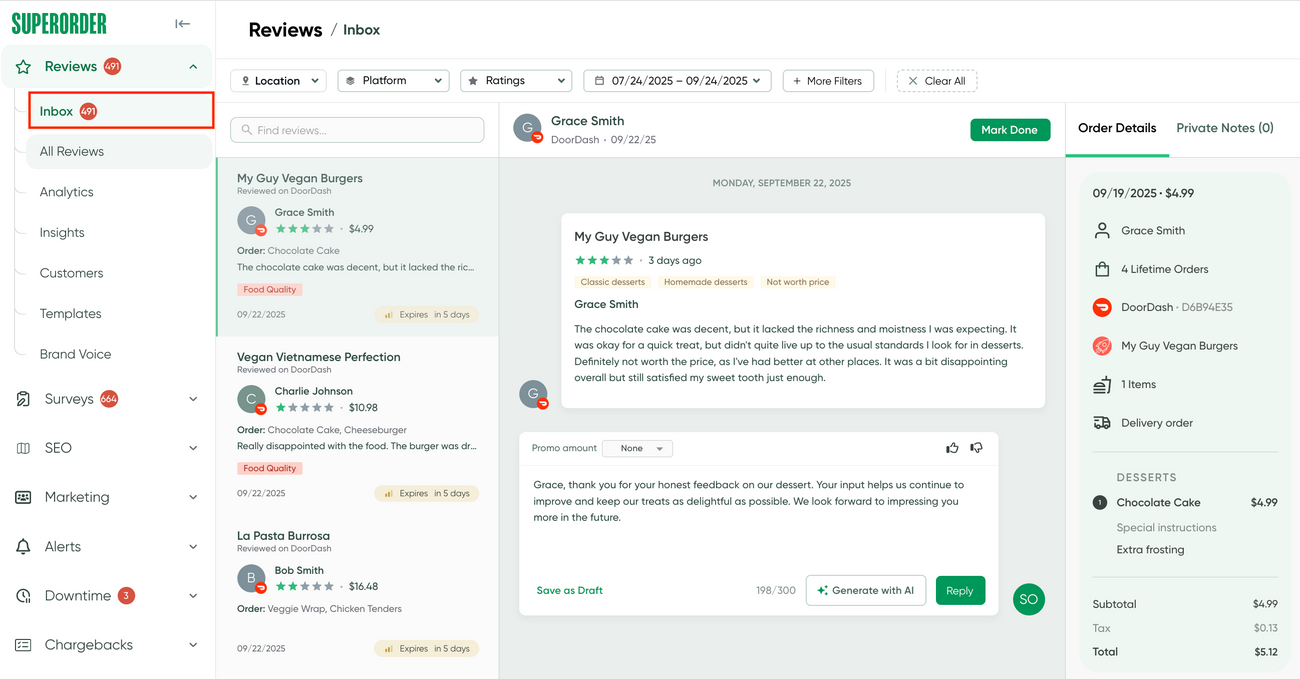Image resolution: width=1300 pixels, height=679 pixels.
Task: Open the Location filter dropdown
Action: pyautogui.click(x=278, y=81)
